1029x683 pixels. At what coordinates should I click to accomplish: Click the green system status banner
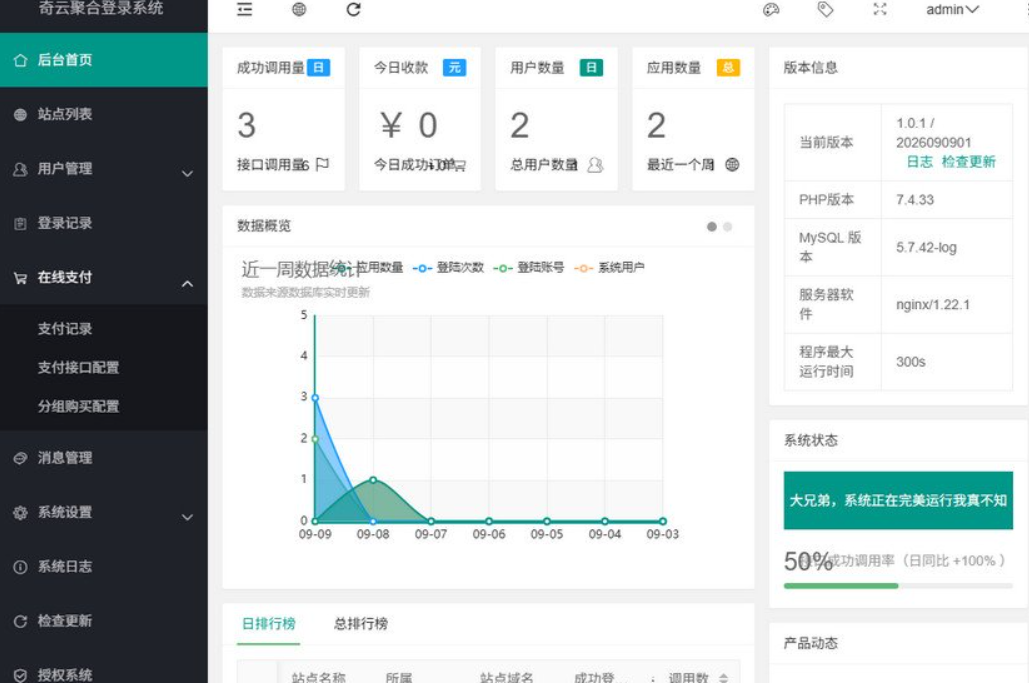[898, 500]
